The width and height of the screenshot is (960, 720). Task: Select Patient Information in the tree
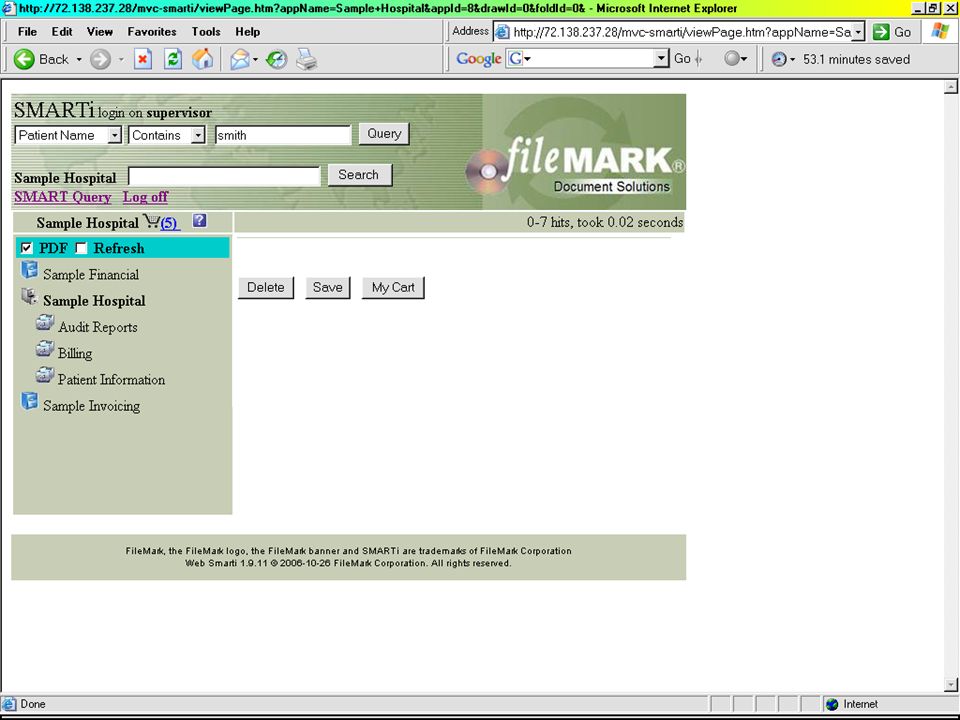(x=111, y=380)
